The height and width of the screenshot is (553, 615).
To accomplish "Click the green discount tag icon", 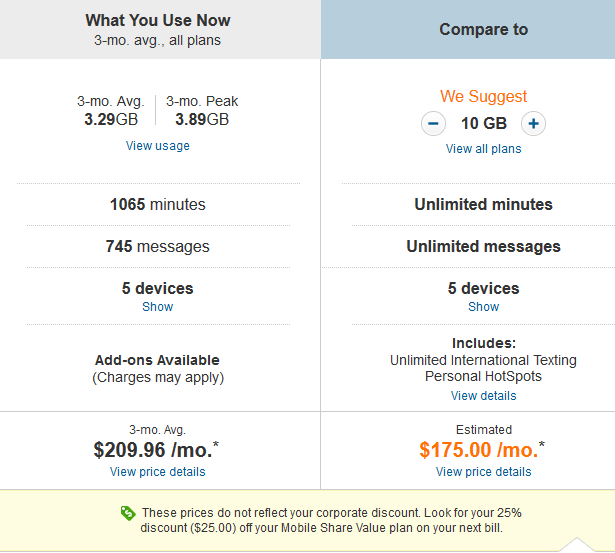I will point(128,513).
